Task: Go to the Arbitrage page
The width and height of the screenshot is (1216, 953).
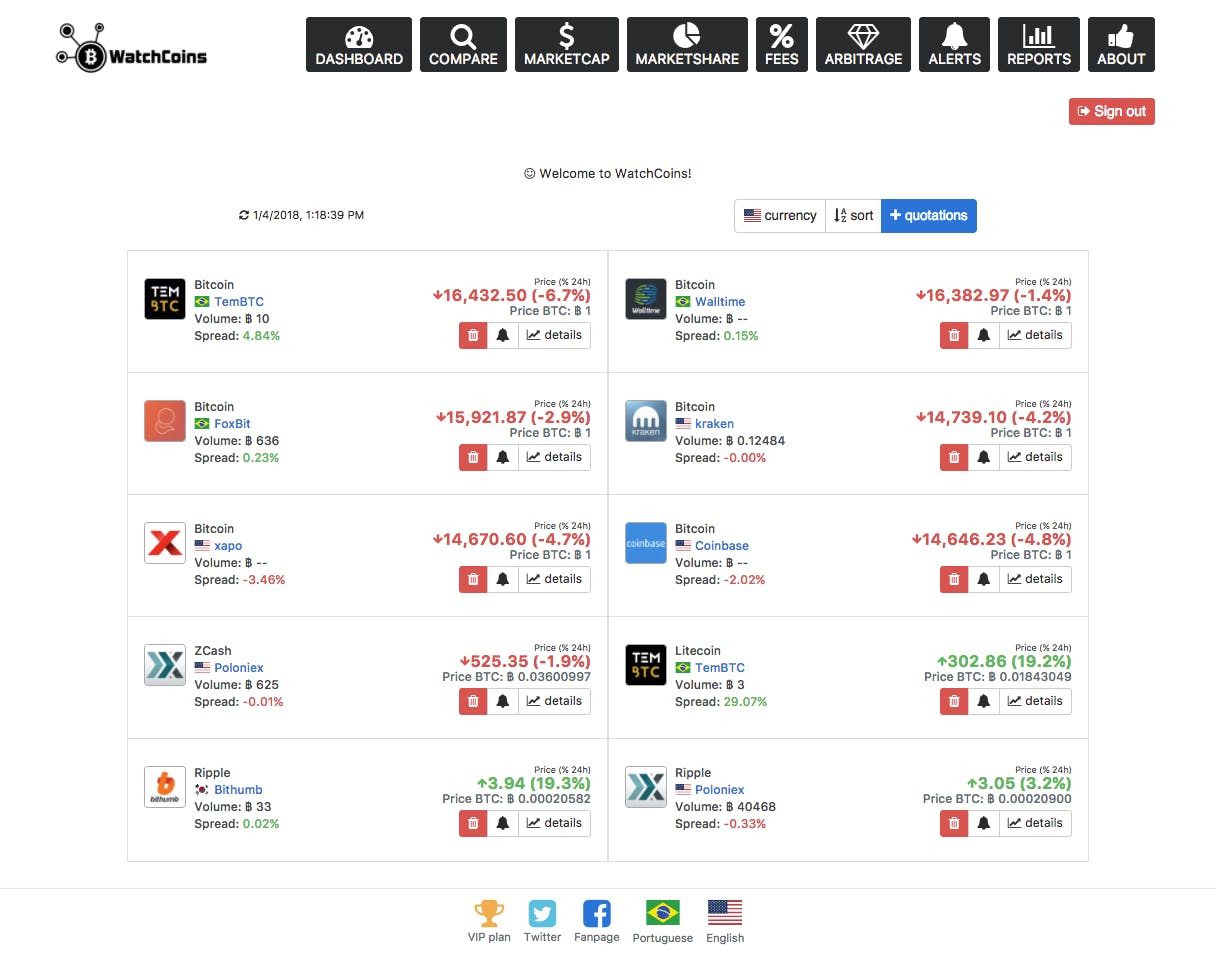Action: pyautogui.click(x=863, y=45)
